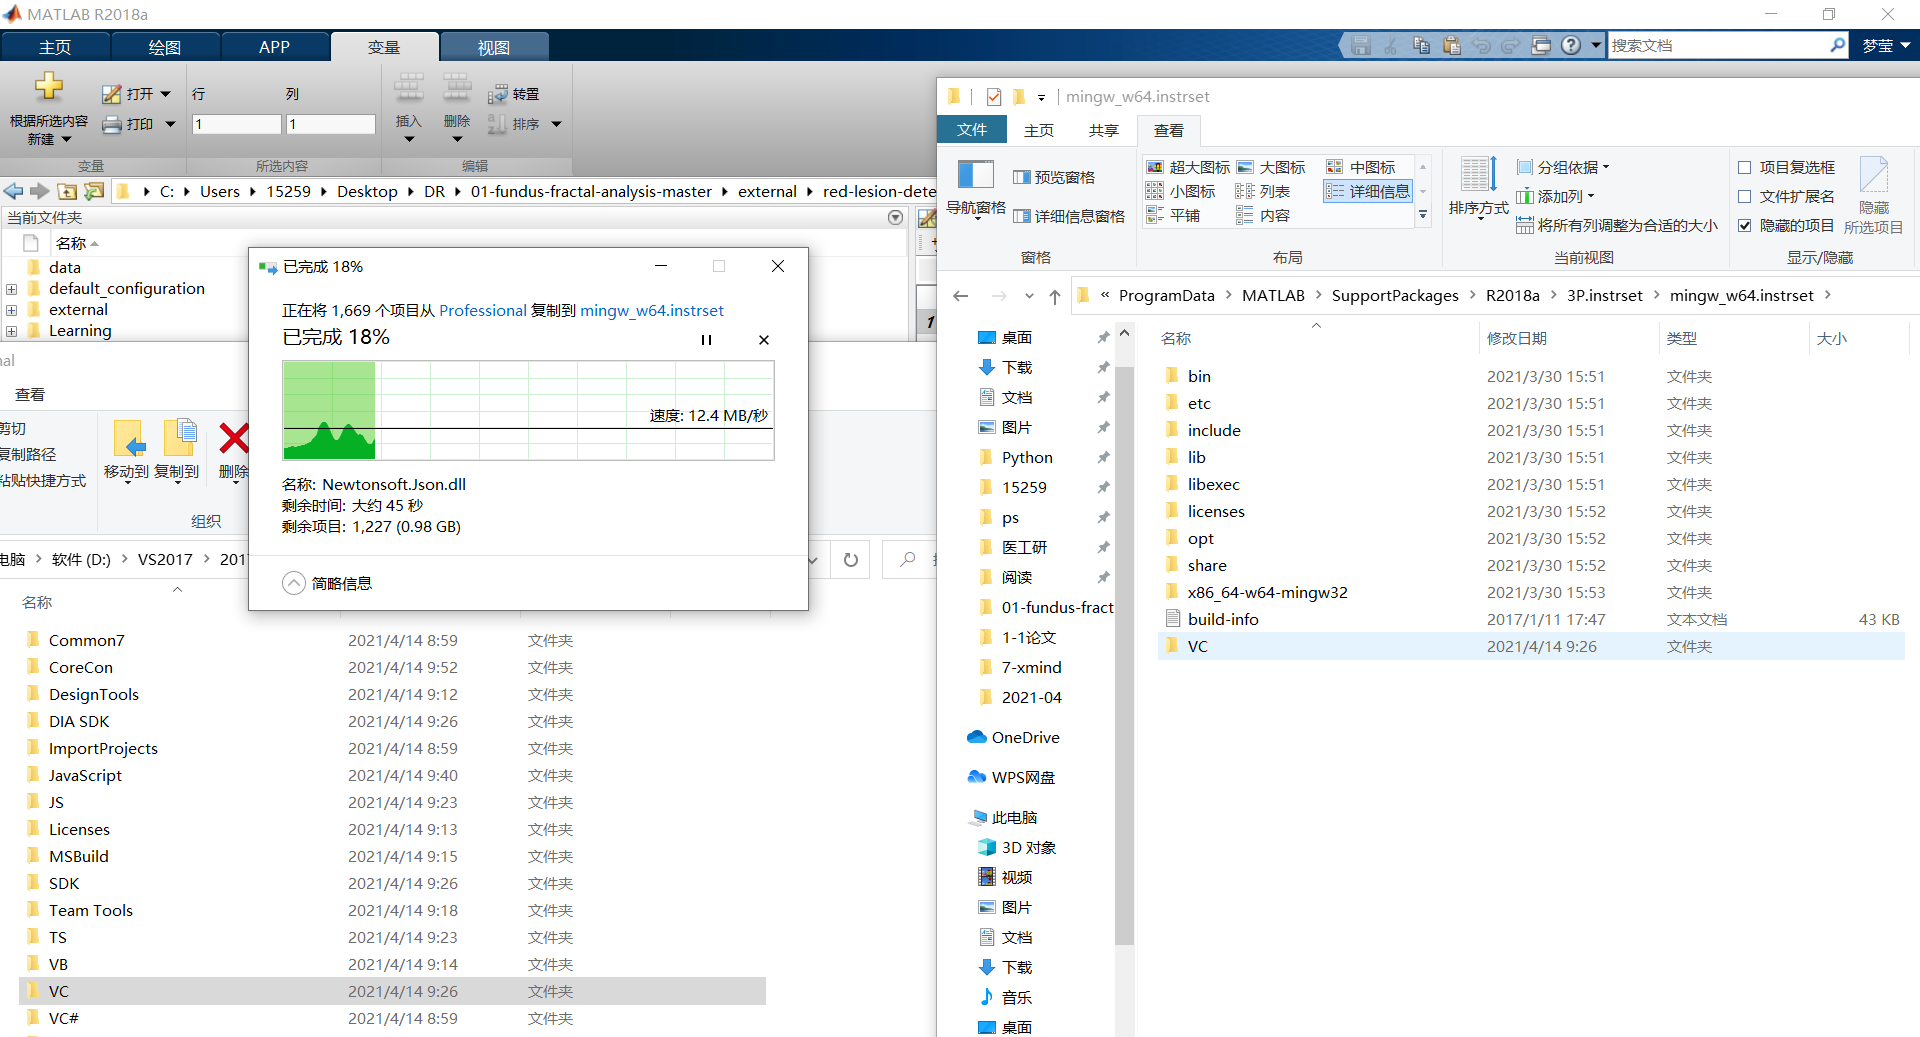Open Explorer 文件 menu tab
Screen dimensions: 1920x1037
click(x=971, y=130)
